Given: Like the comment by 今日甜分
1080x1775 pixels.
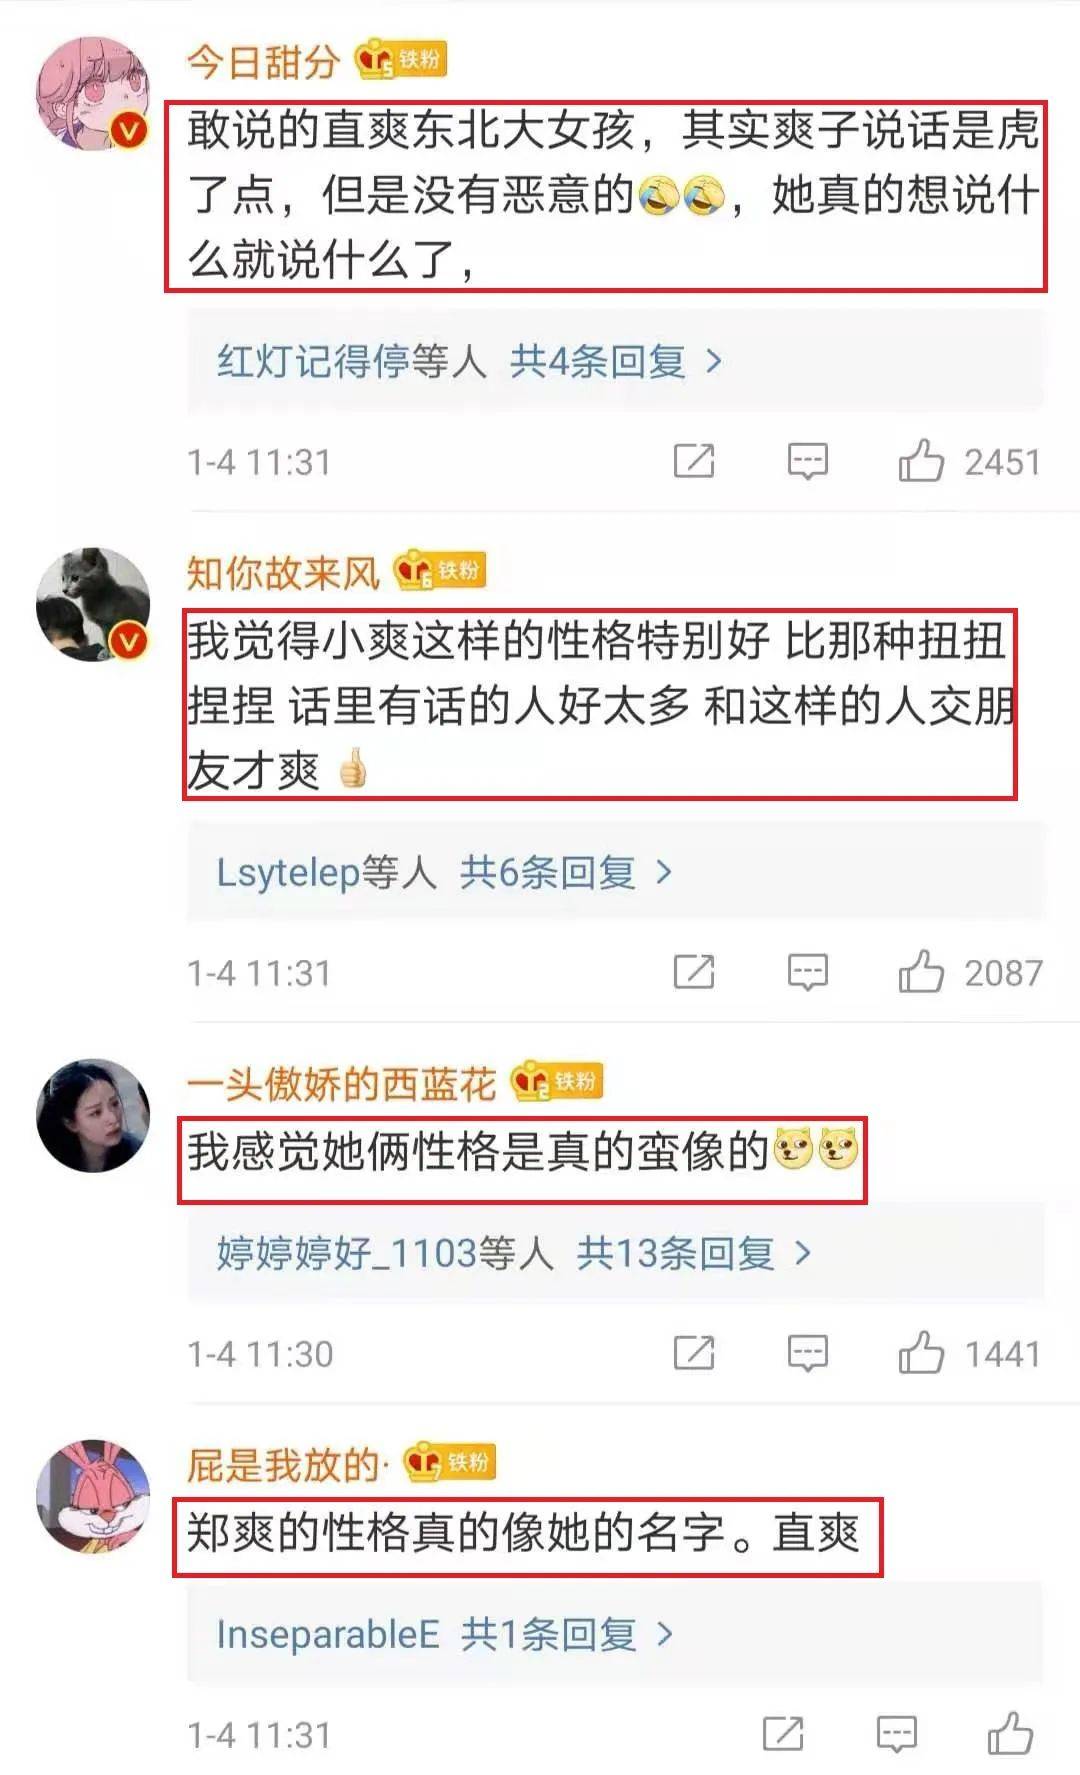Looking at the screenshot, I should coord(921,461).
